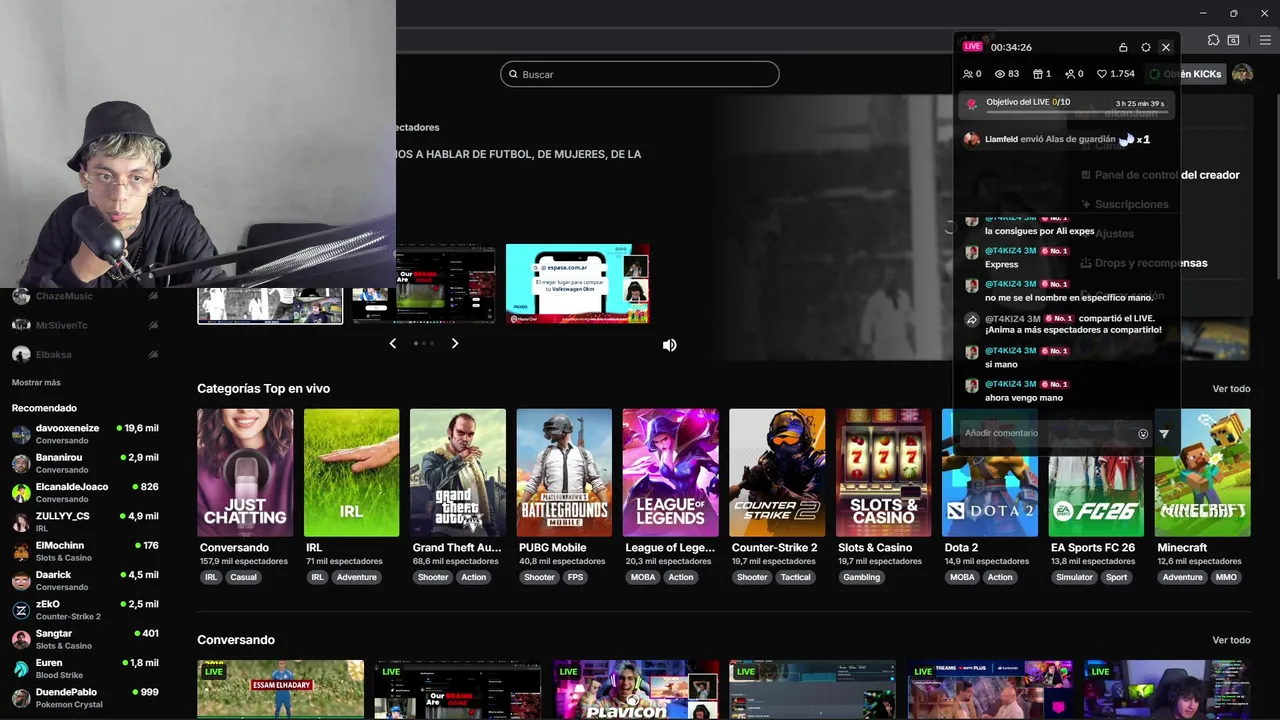Toggle the lock icon in the LIVE overlay
Screen dimensions: 1280x720
(x=1123, y=47)
